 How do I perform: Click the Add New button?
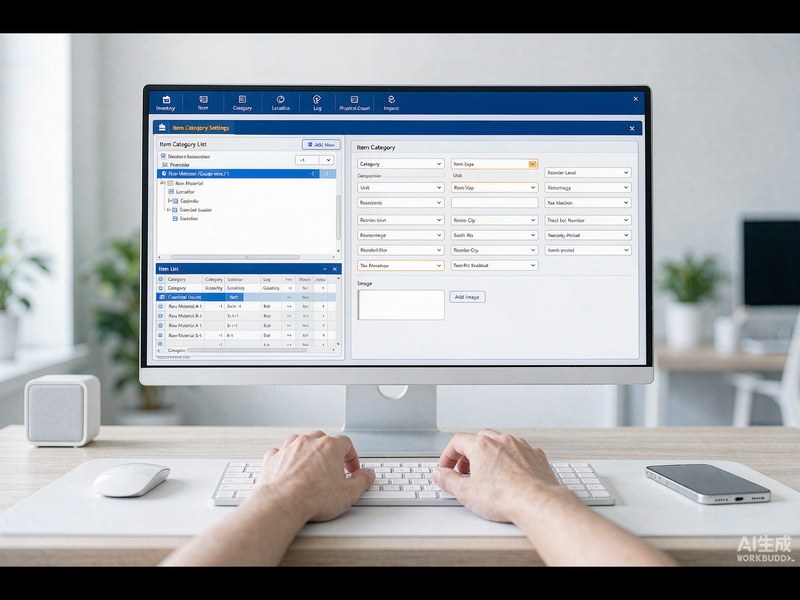[321, 145]
